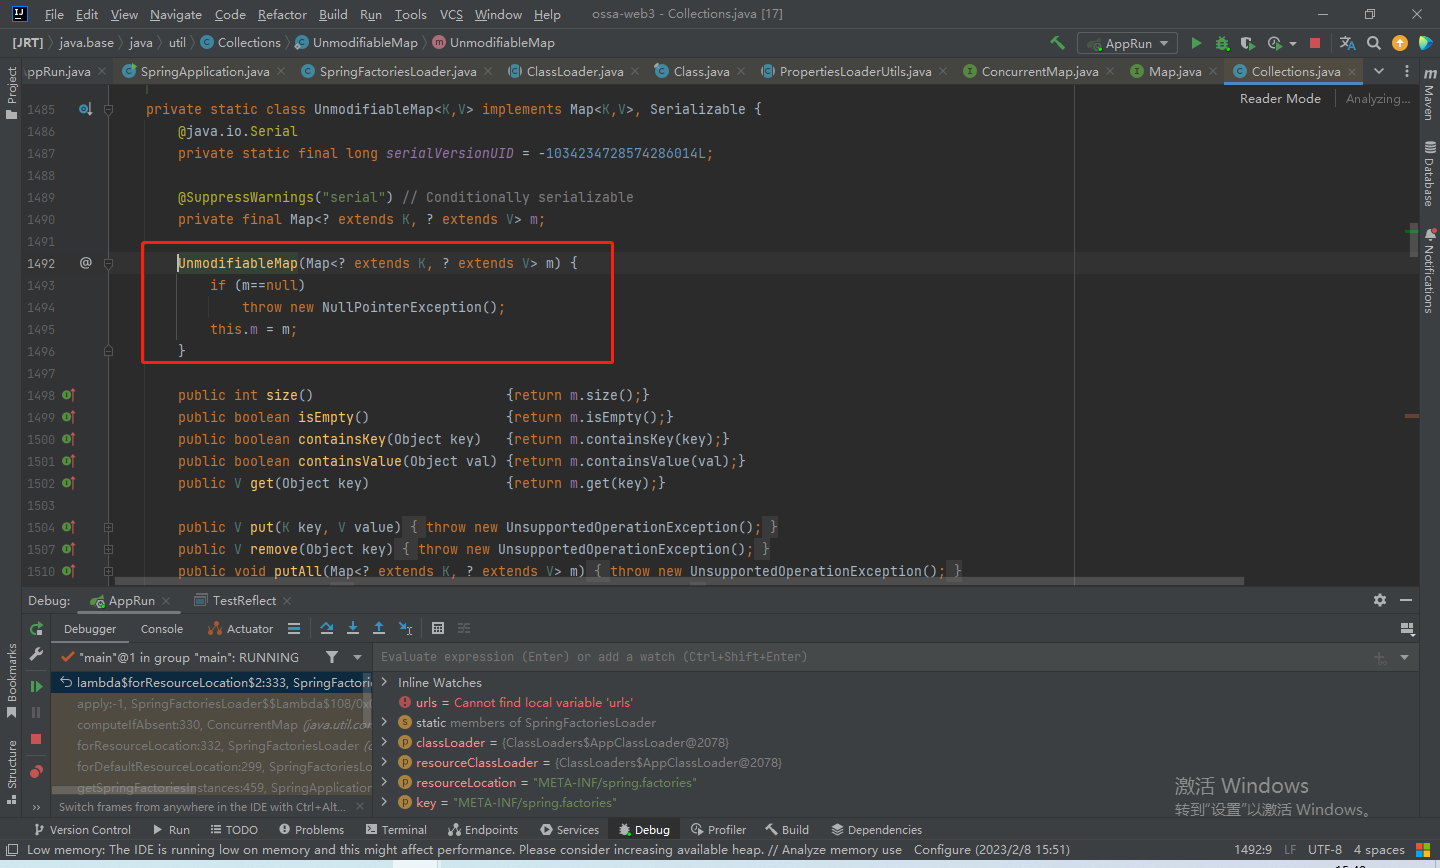Run AppRun with the green play icon
The width and height of the screenshot is (1440, 868).
tap(1196, 43)
